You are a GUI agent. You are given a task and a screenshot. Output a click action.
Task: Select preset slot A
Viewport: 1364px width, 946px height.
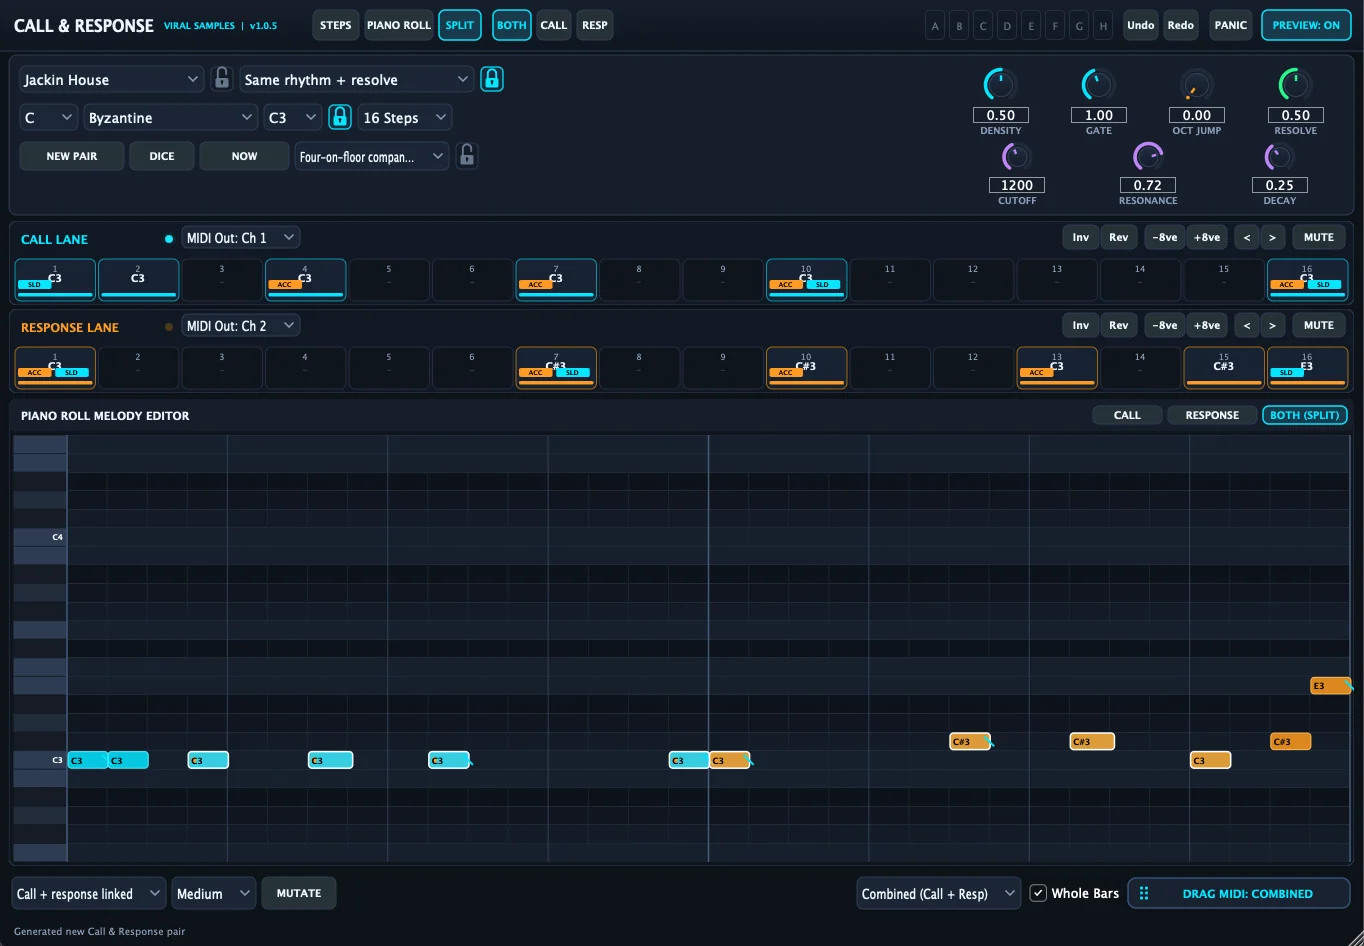point(935,26)
